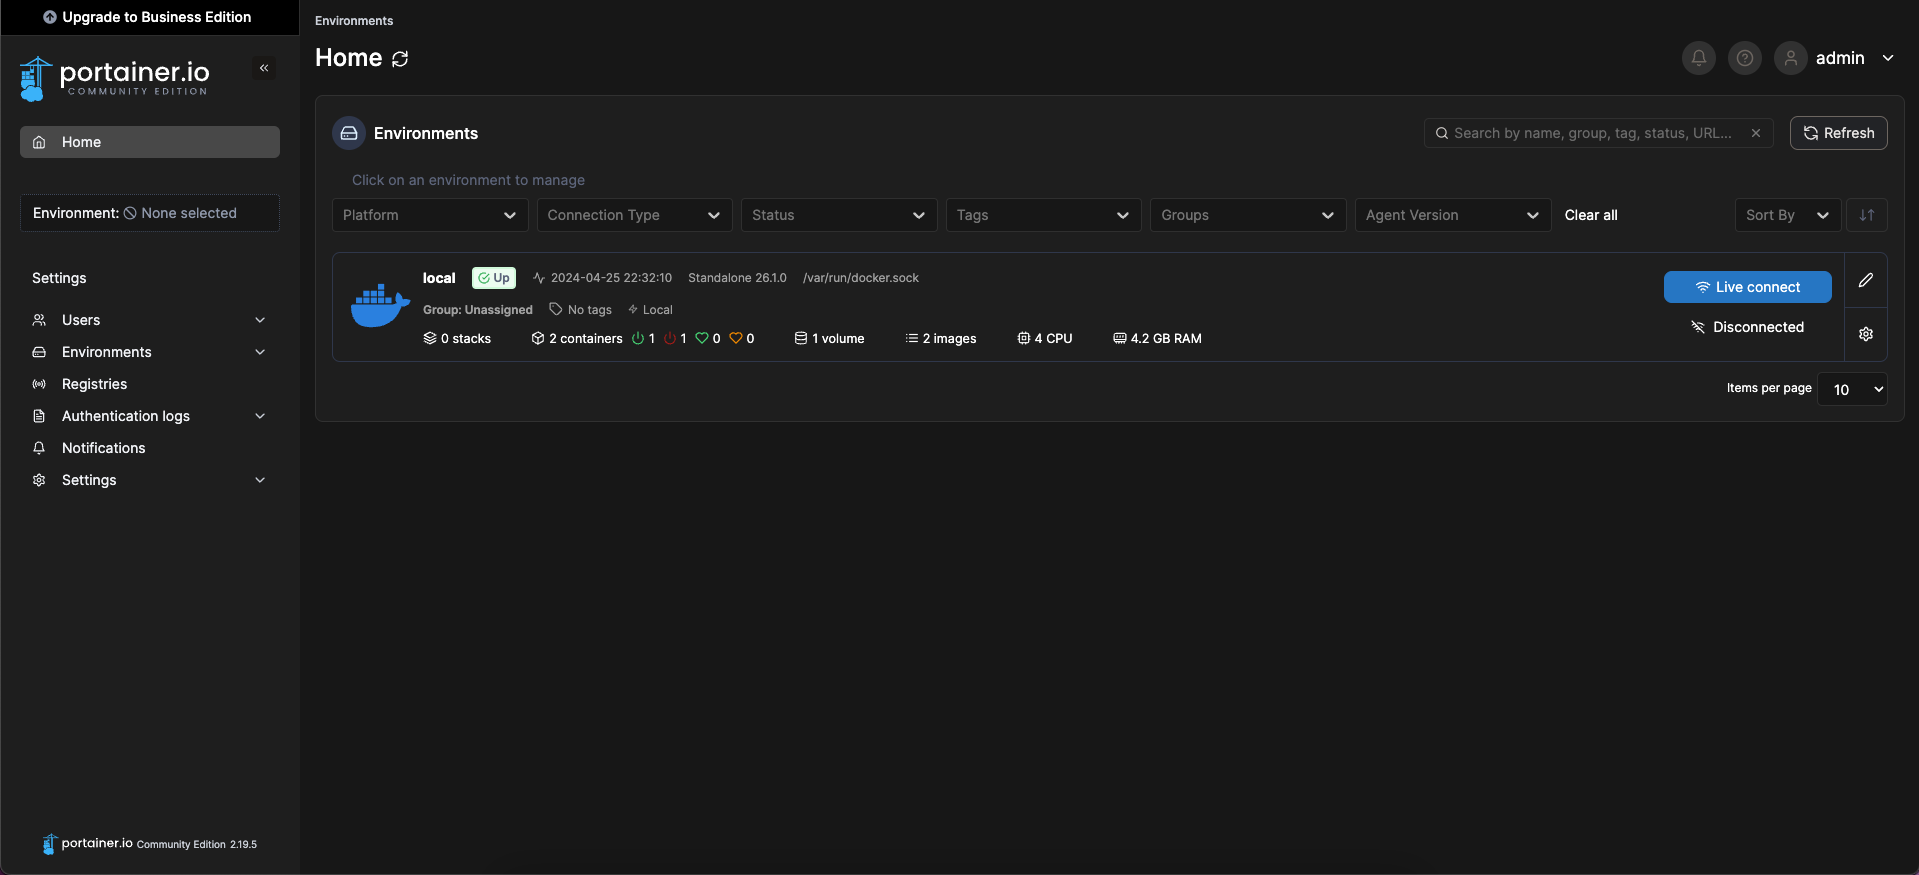Click Clear all filters
Viewport: 1919px width, 875px height.
pyautogui.click(x=1590, y=215)
